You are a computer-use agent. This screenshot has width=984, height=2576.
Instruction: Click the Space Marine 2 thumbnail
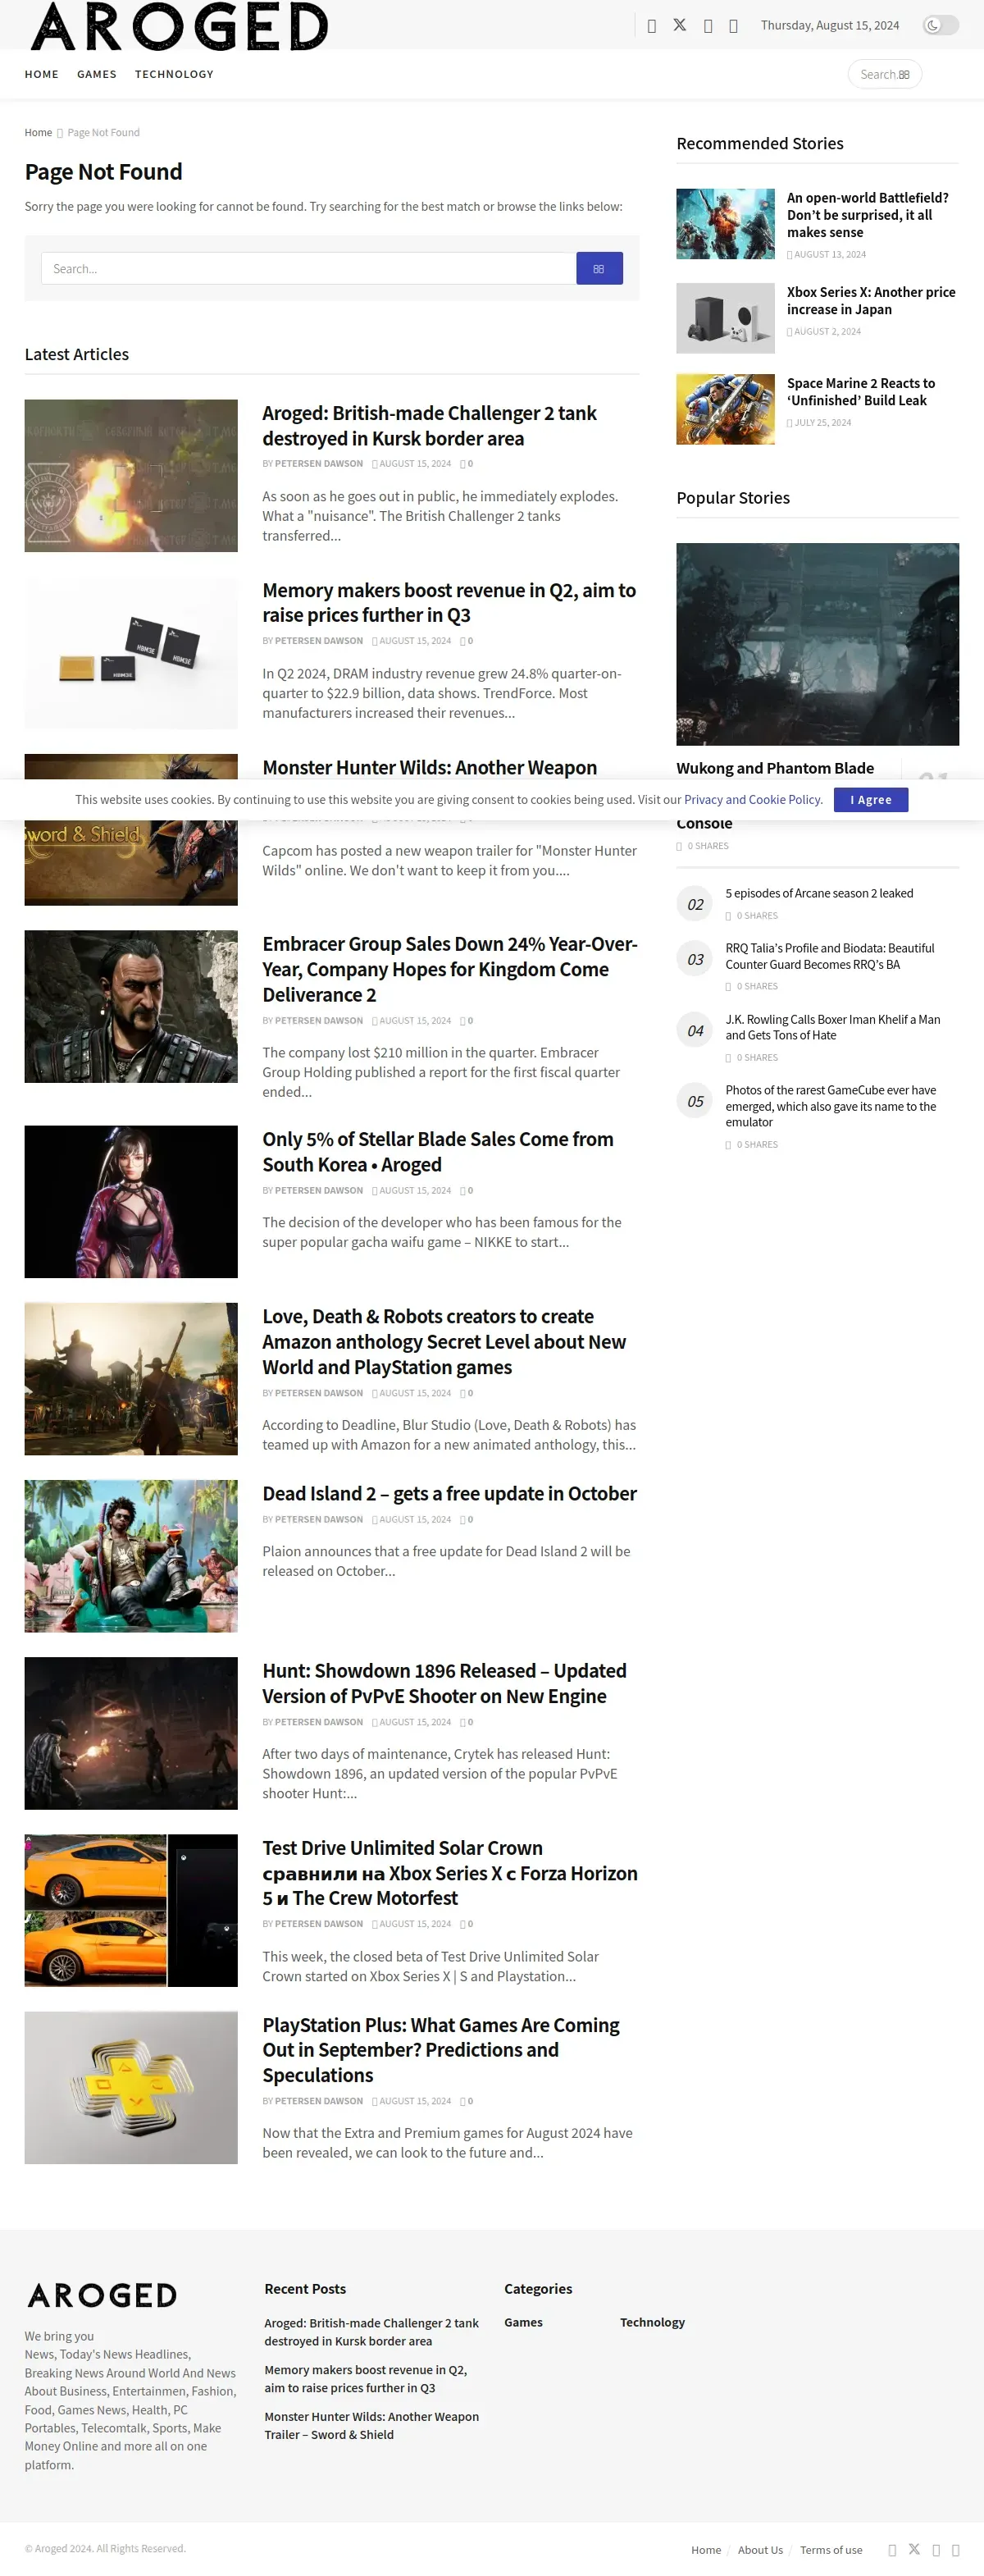pyautogui.click(x=725, y=409)
